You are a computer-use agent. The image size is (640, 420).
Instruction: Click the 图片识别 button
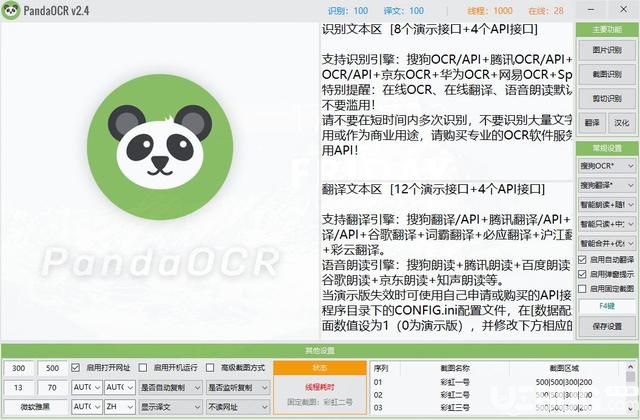pos(607,50)
